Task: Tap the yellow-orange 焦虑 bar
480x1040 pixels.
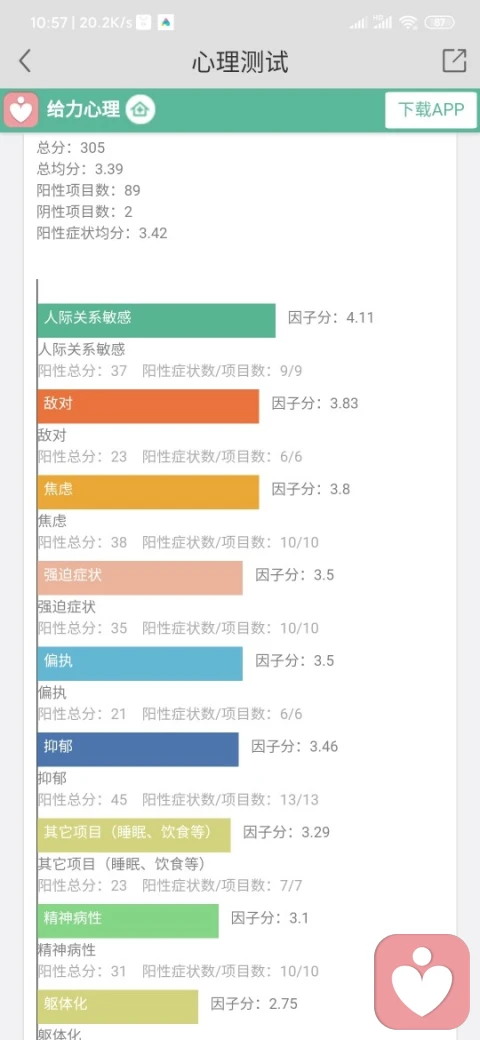Action: pos(148,491)
